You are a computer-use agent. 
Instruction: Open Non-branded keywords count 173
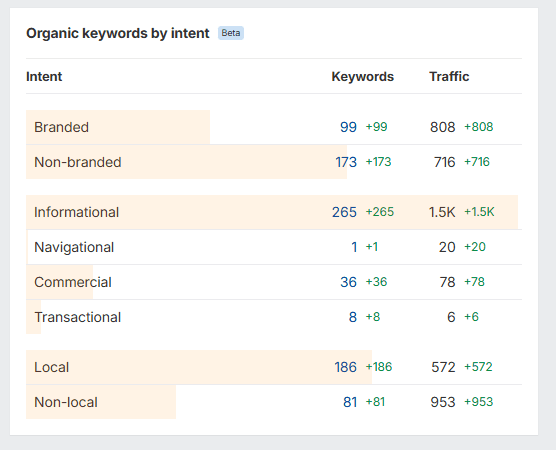(x=346, y=162)
